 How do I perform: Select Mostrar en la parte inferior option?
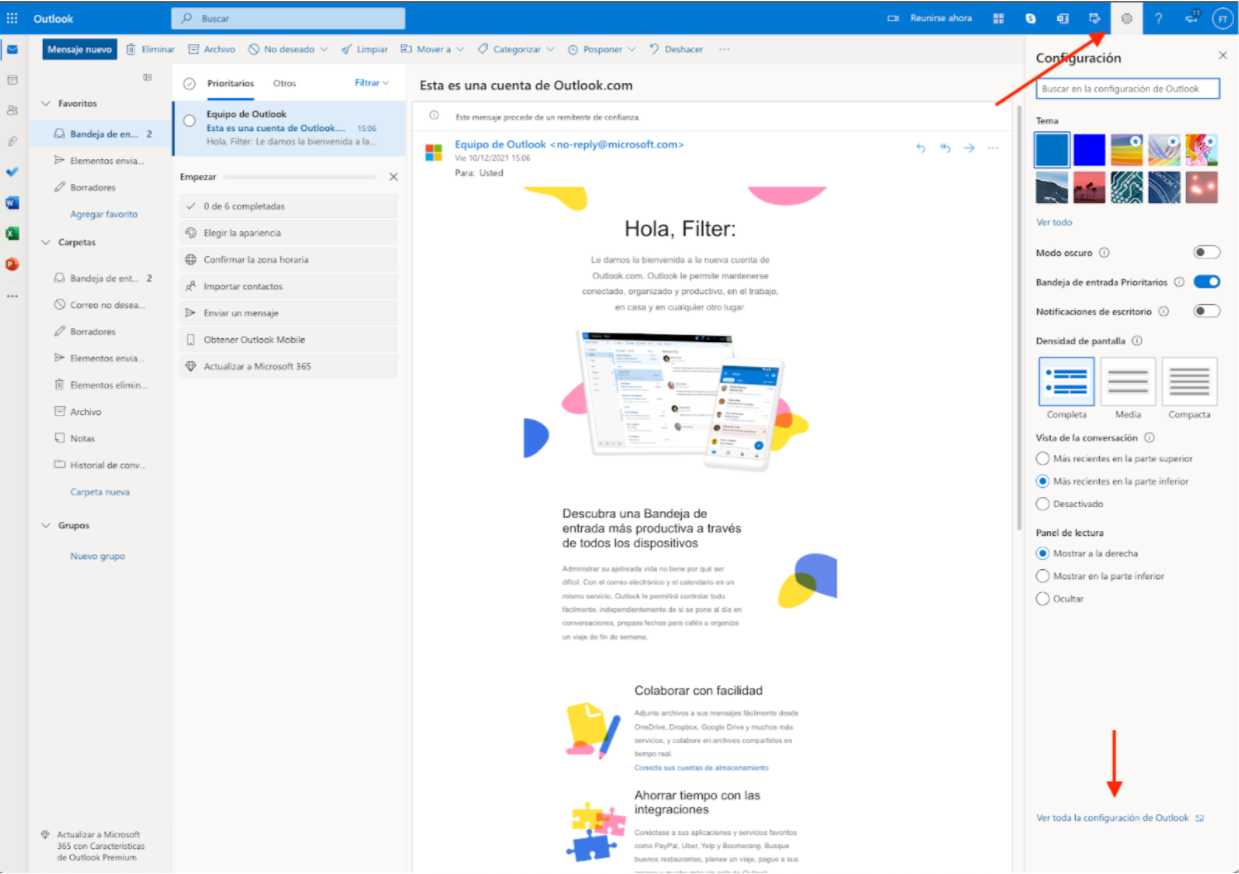[x=1043, y=576]
